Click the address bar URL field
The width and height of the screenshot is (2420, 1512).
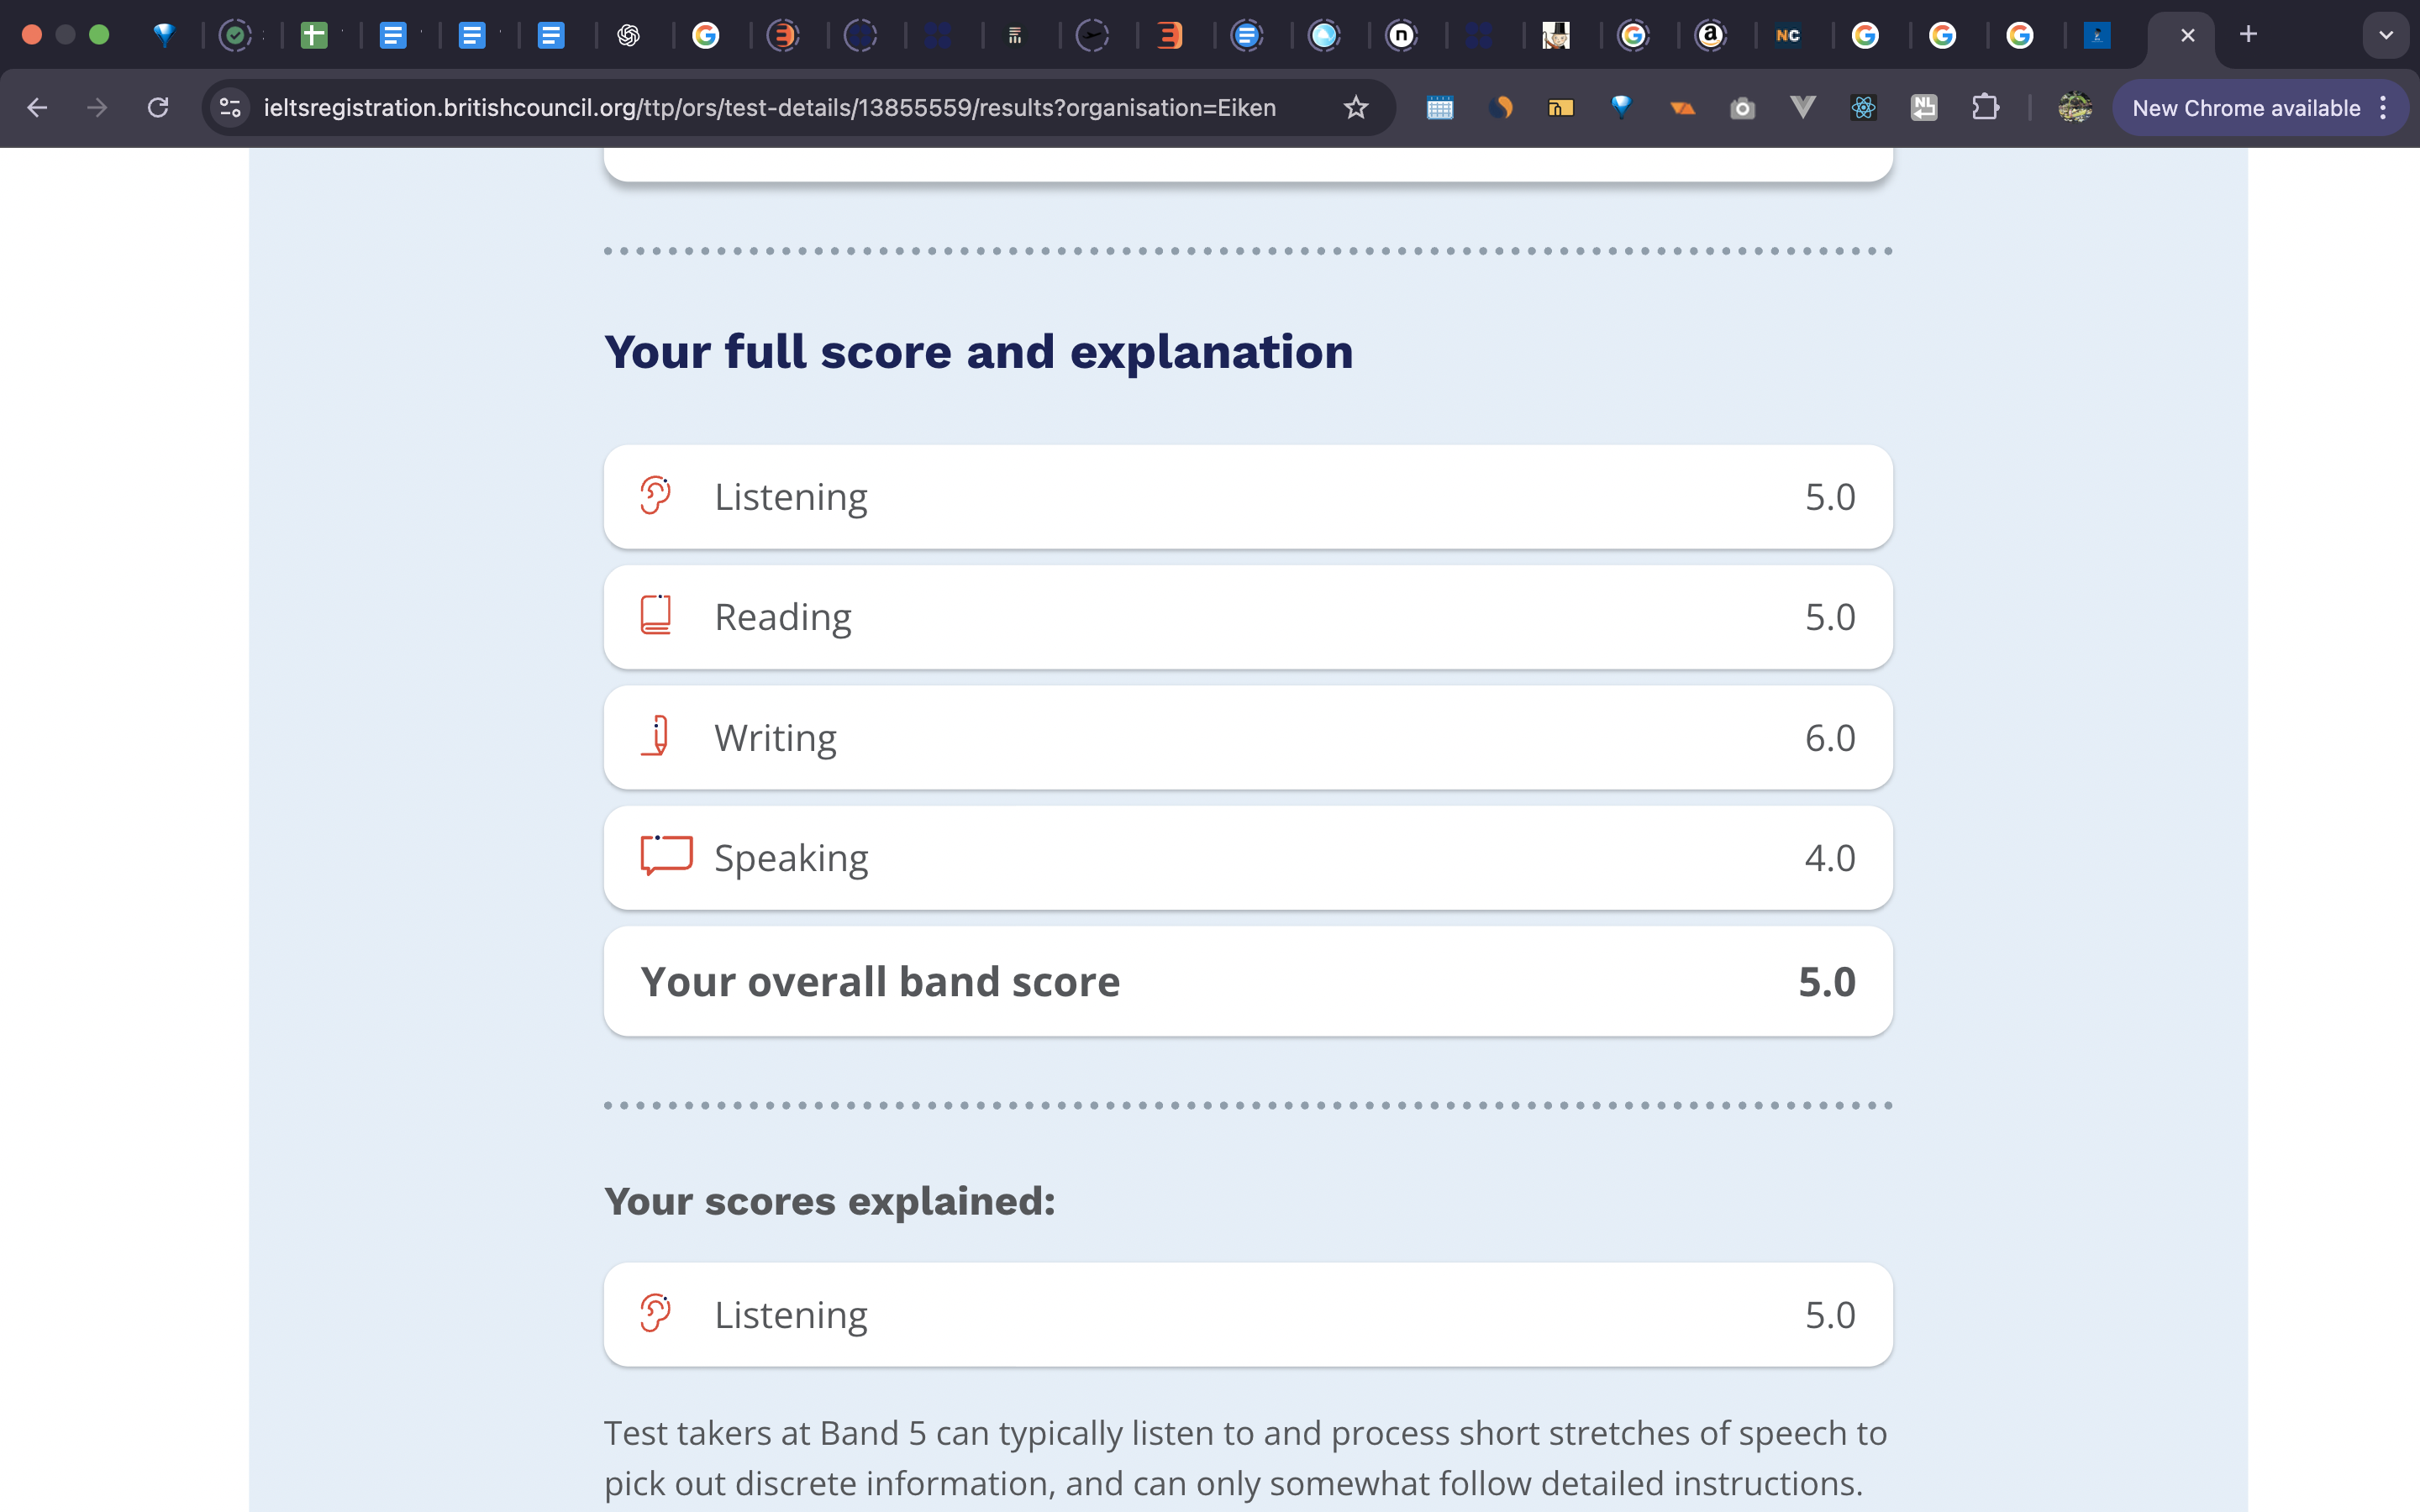coord(770,108)
